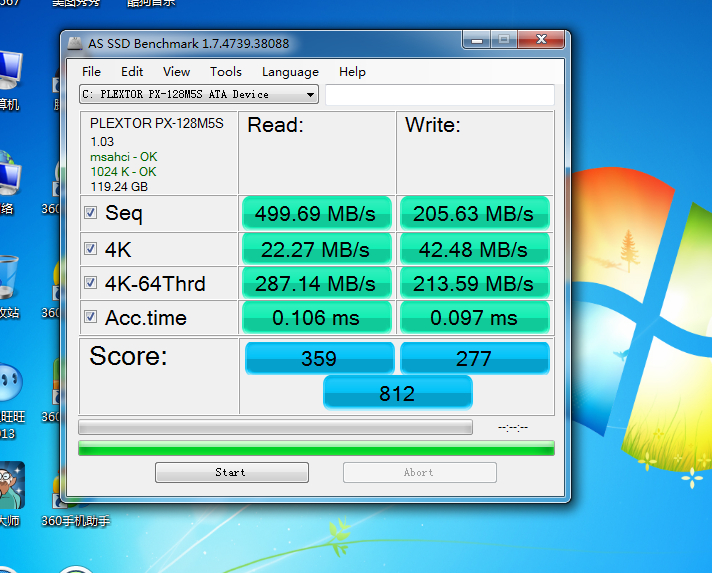This screenshot has height=573, width=712.
Task: Open the Tools menu
Action: tap(226, 72)
